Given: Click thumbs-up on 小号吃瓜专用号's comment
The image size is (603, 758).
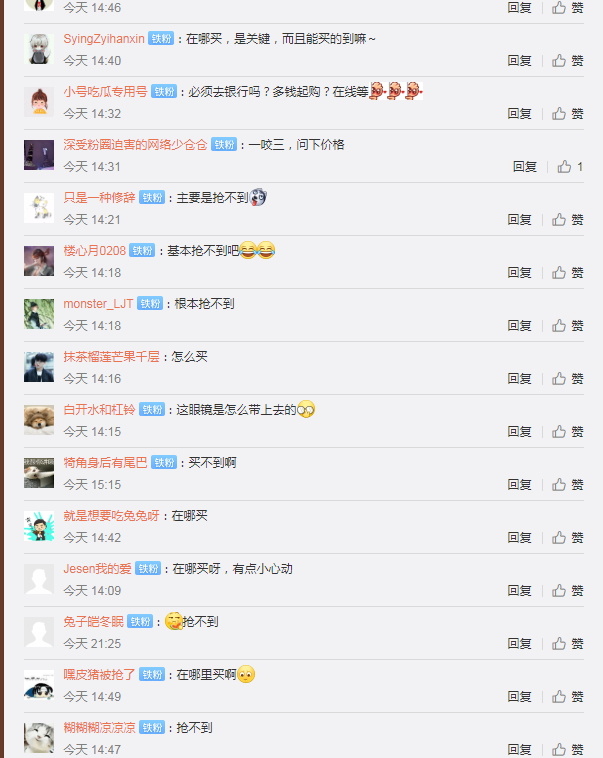Looking at the screenshot, I should (567, 114).
